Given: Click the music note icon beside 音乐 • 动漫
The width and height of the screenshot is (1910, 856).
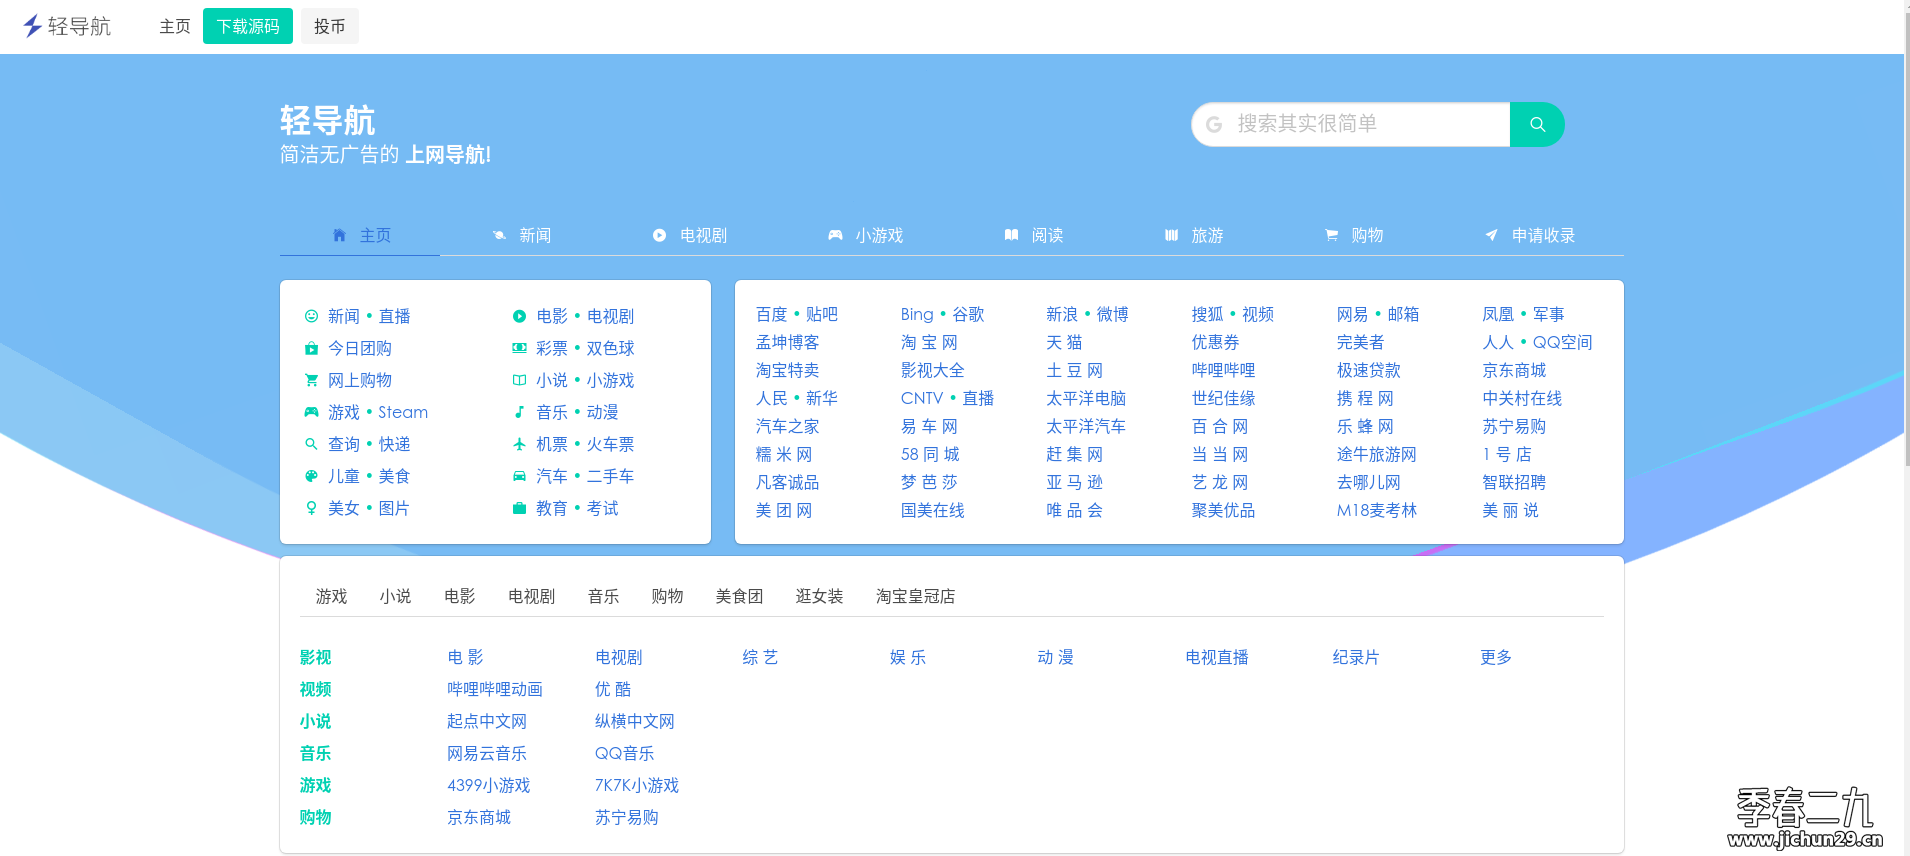Looking at the screenshot, I should point(519,412).
